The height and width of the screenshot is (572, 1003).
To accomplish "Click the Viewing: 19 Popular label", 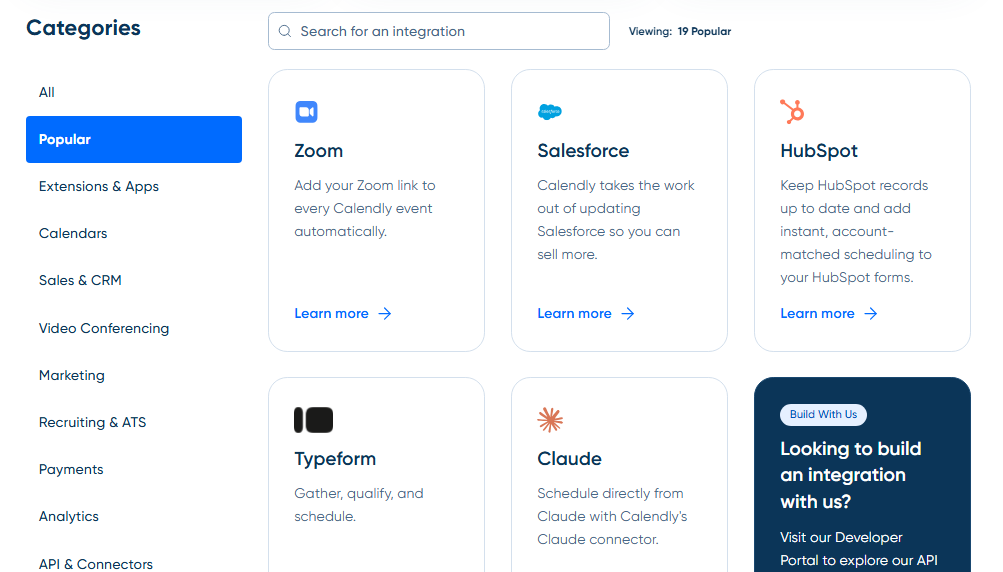I will (x=680, y=31).
